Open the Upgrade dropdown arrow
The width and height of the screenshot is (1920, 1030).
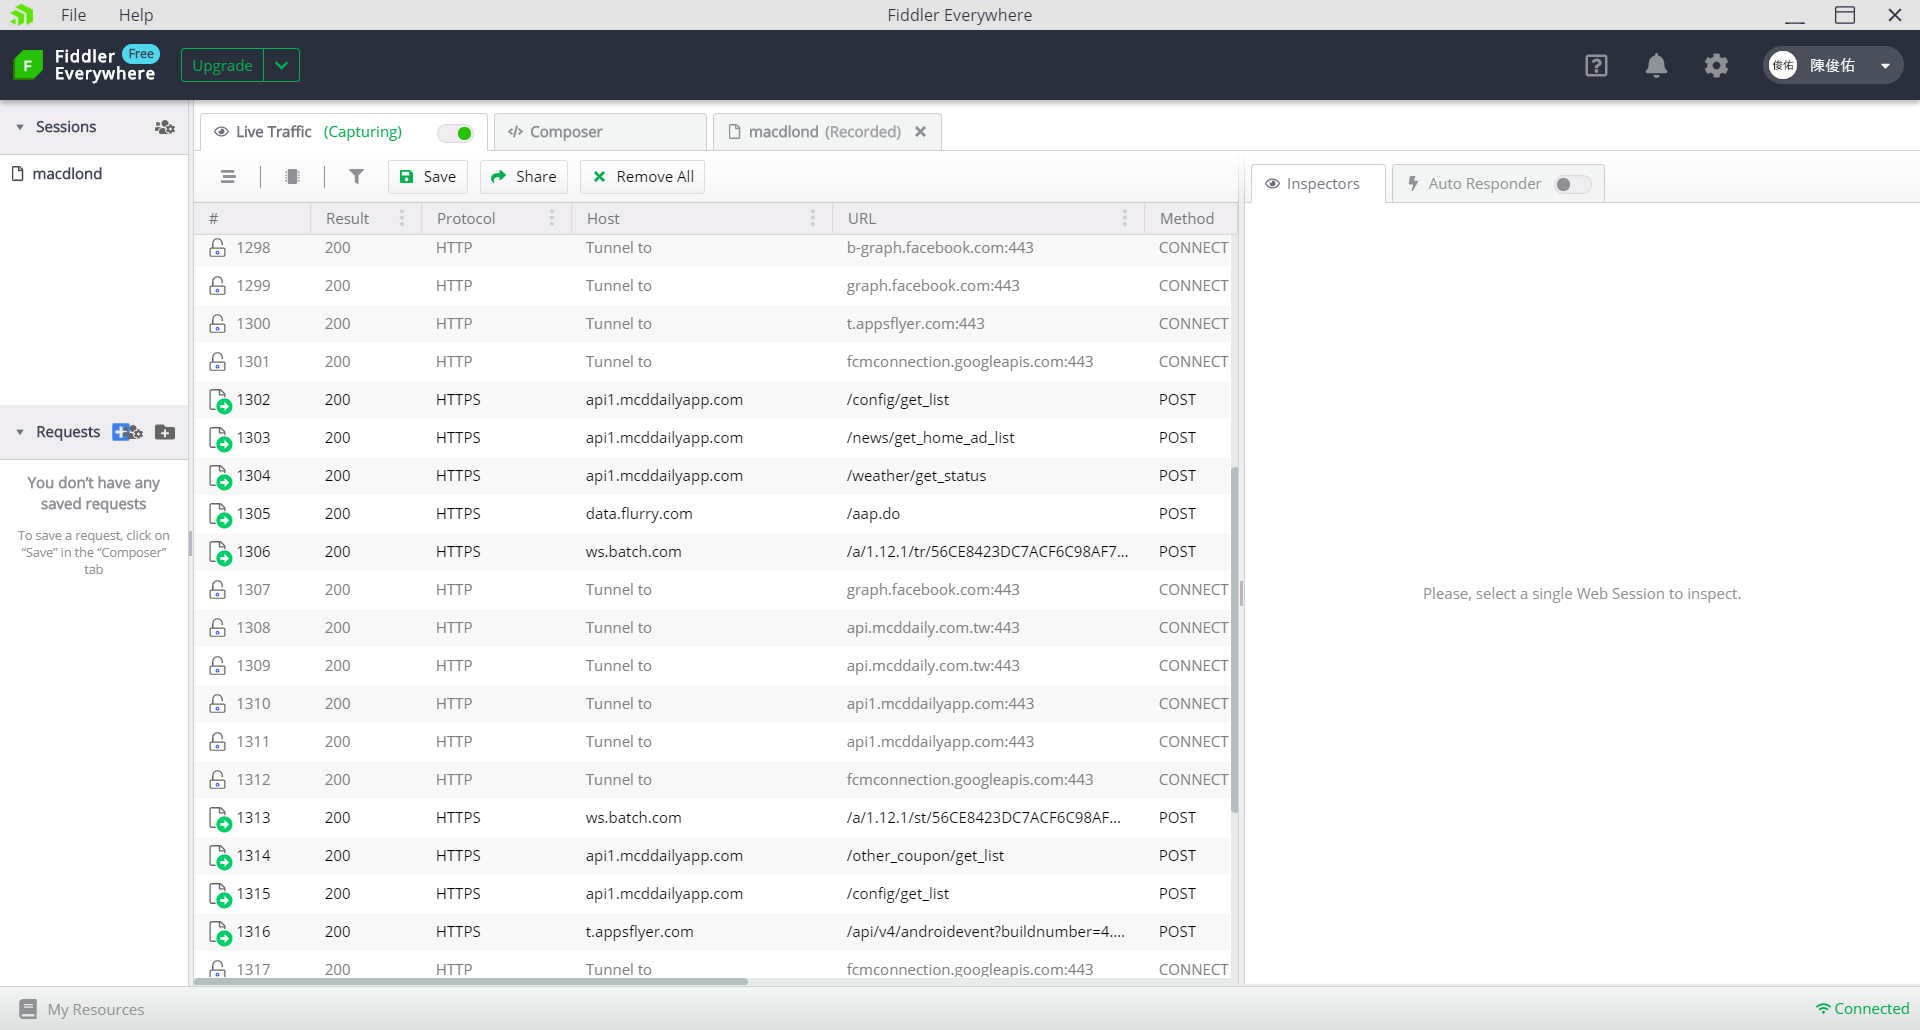(282, 66)
